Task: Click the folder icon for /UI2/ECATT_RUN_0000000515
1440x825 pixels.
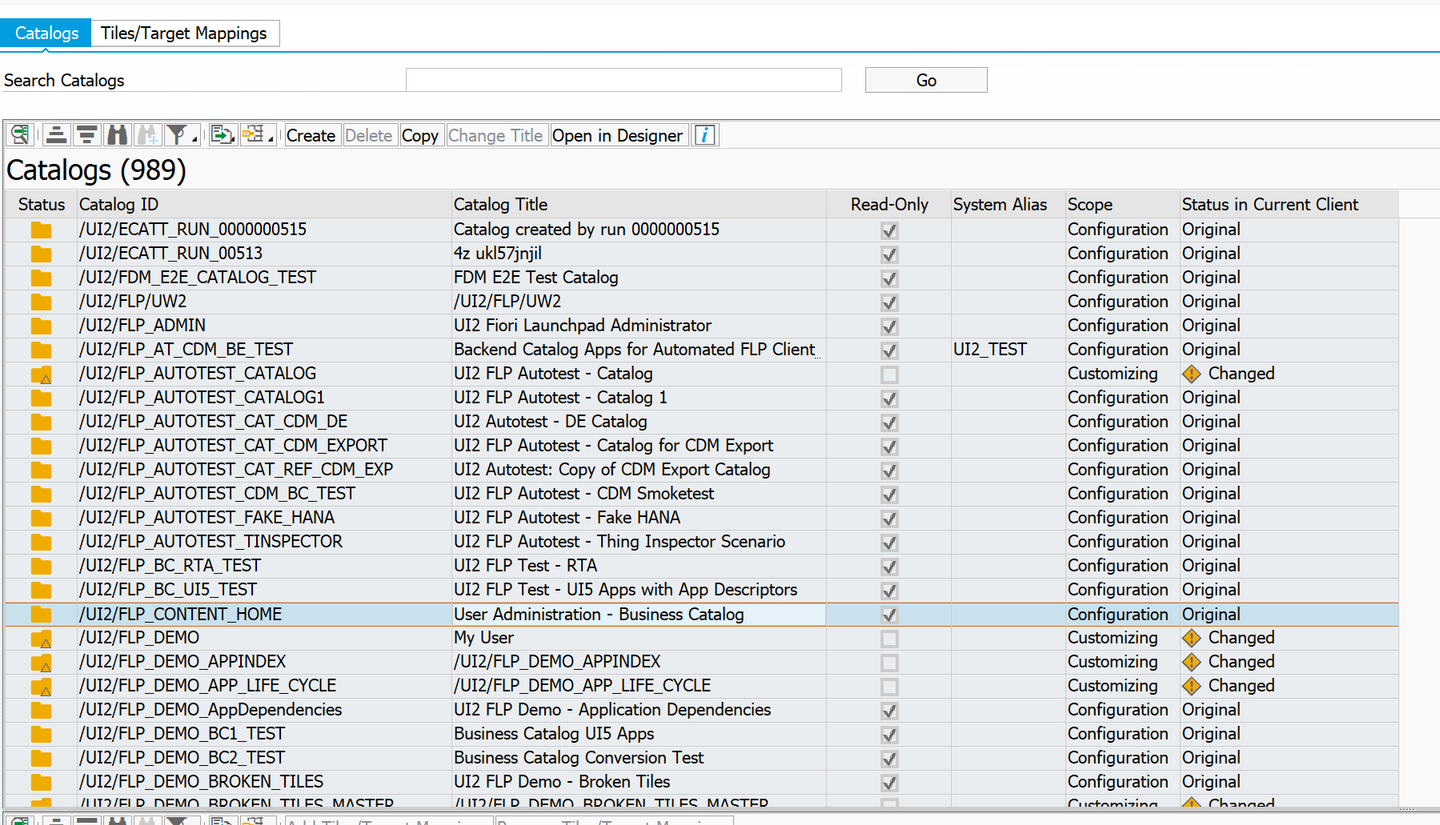Action: point(41,230)
